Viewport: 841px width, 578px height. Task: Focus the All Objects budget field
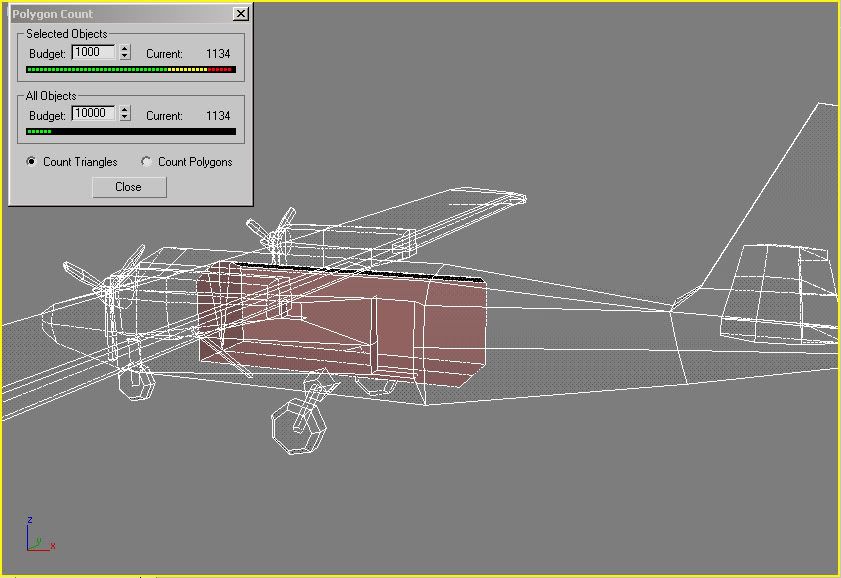pos(93,114)
